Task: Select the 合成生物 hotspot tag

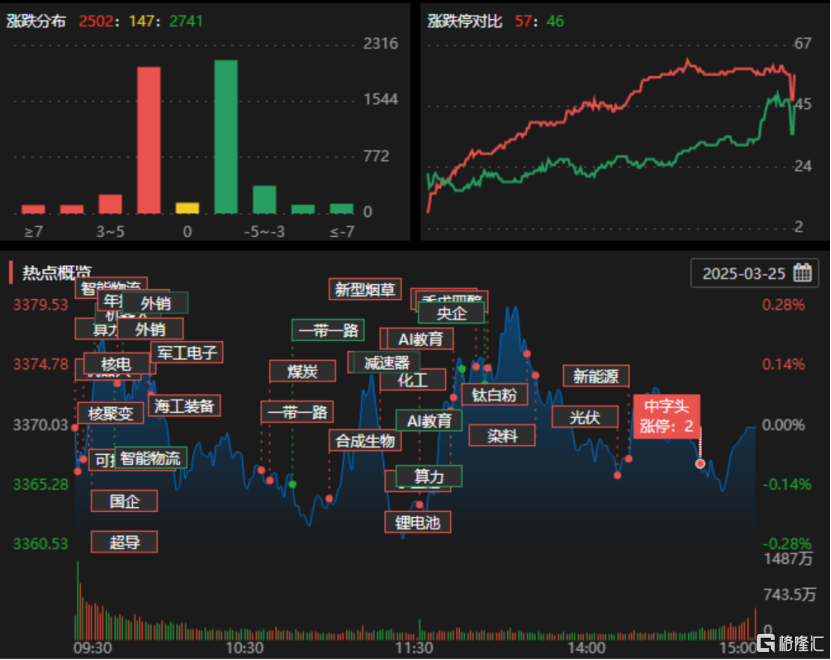Action: click(x=365, y=440)
